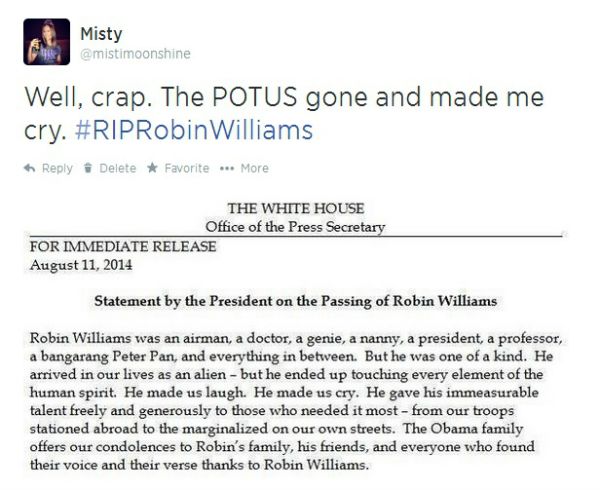The width and height of the screenshot is (600, 490).
Task: Click the 'FOR IMMEDIATE RELEASE' line
Action: (x=123, y=246)
